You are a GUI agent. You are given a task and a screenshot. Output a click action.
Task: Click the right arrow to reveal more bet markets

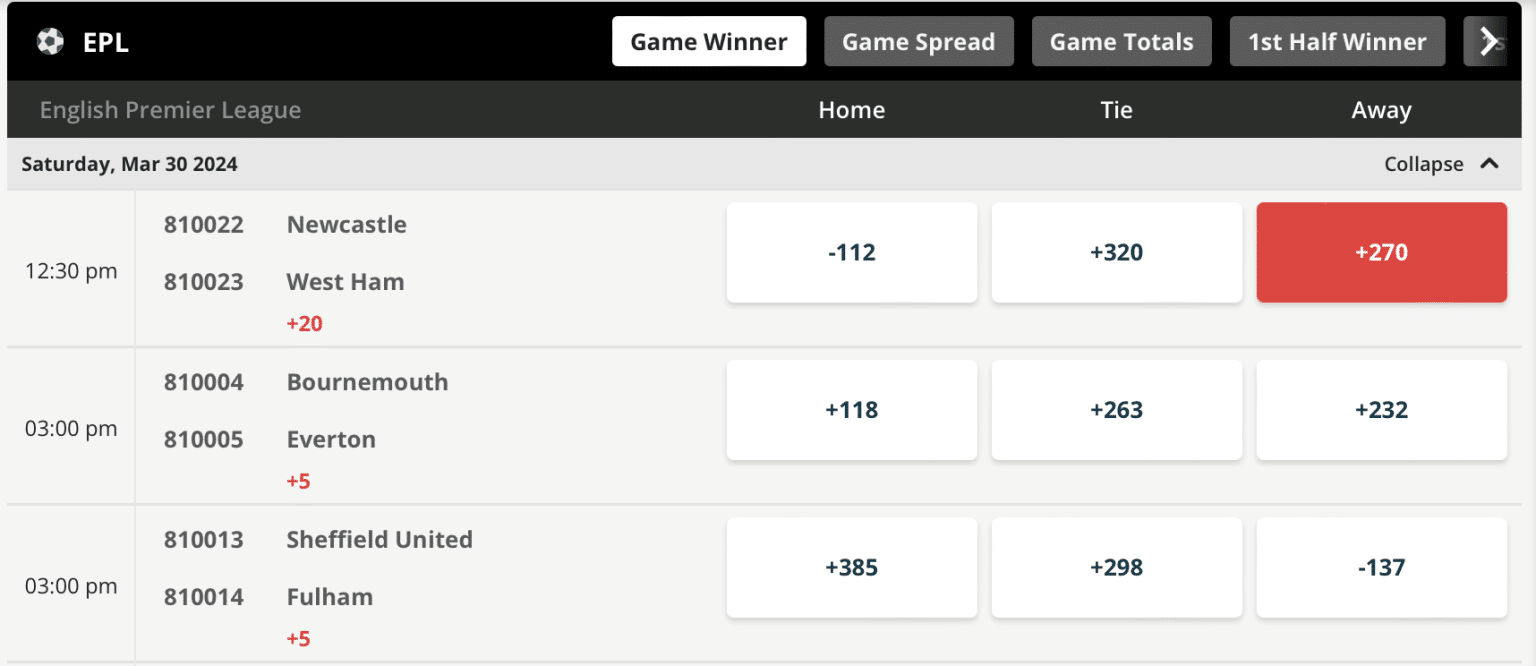tap(1490, 41)
